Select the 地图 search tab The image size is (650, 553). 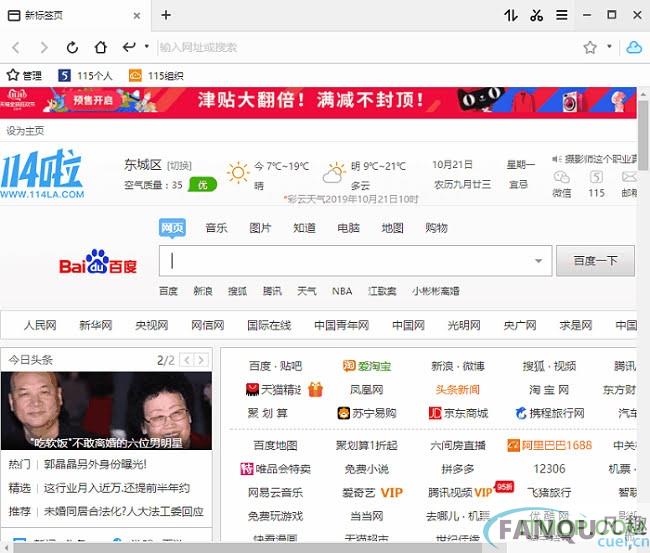pos(392,228)
